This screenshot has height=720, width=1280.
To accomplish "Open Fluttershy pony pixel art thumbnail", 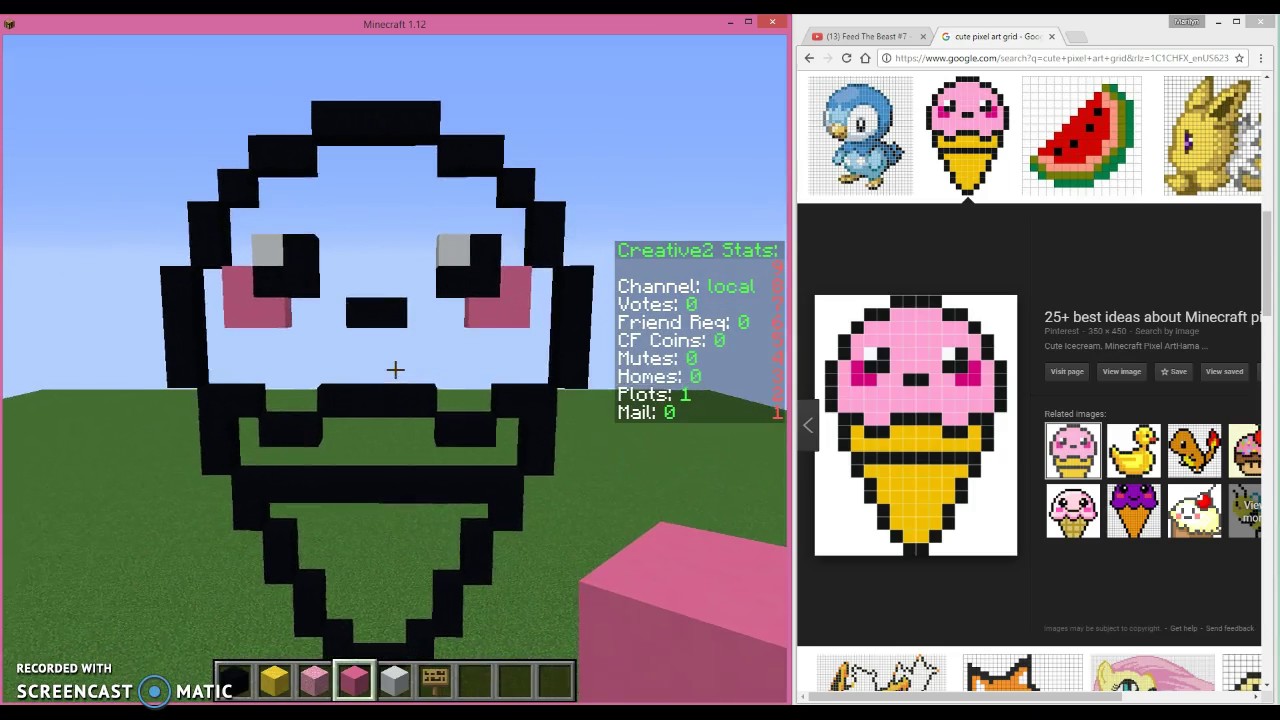I will point(1152,673).
